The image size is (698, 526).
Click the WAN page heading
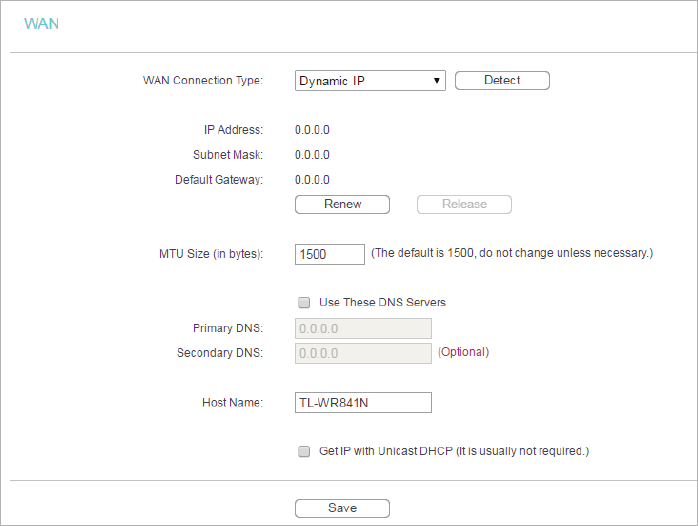(41, 24)
